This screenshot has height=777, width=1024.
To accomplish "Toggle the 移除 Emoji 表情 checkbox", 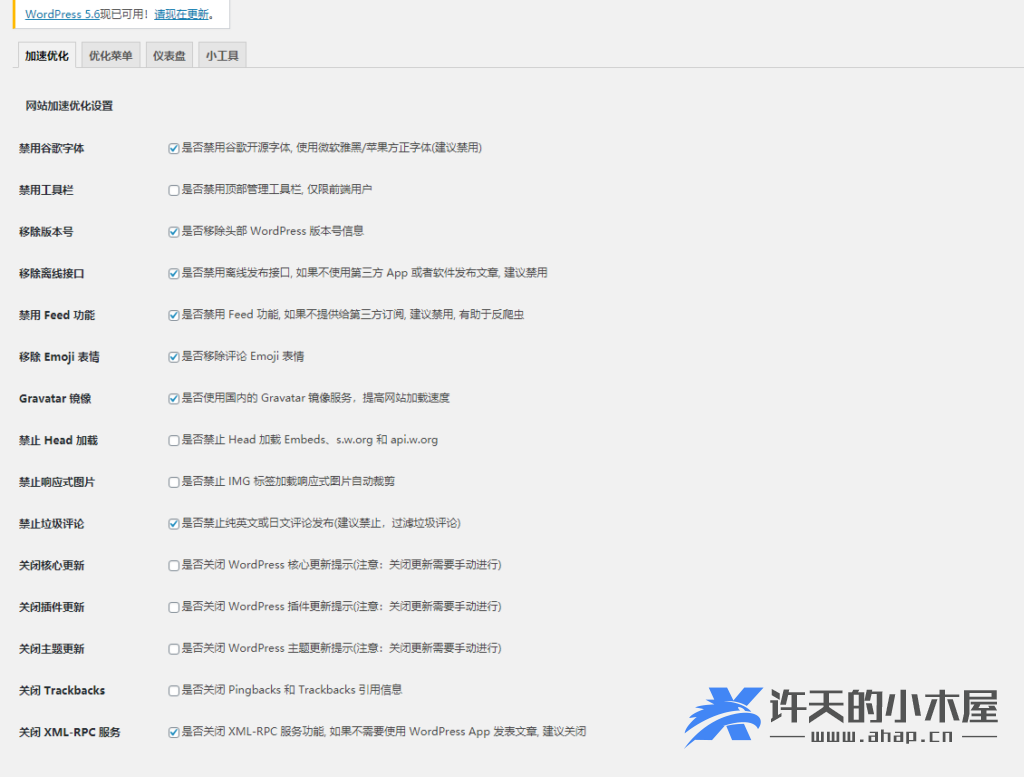I will [174, 357].
